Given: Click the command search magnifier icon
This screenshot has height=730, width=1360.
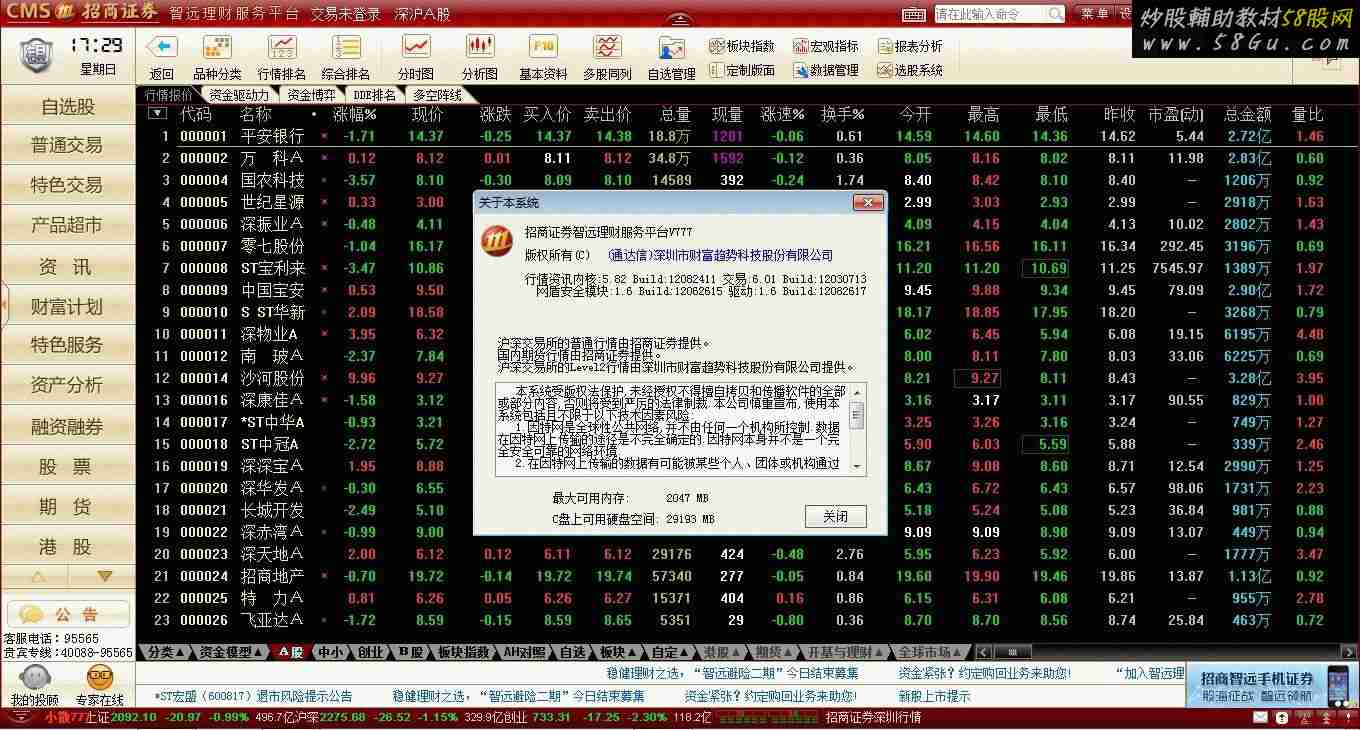Looking at the screenshot, I should coord(1056,14).
